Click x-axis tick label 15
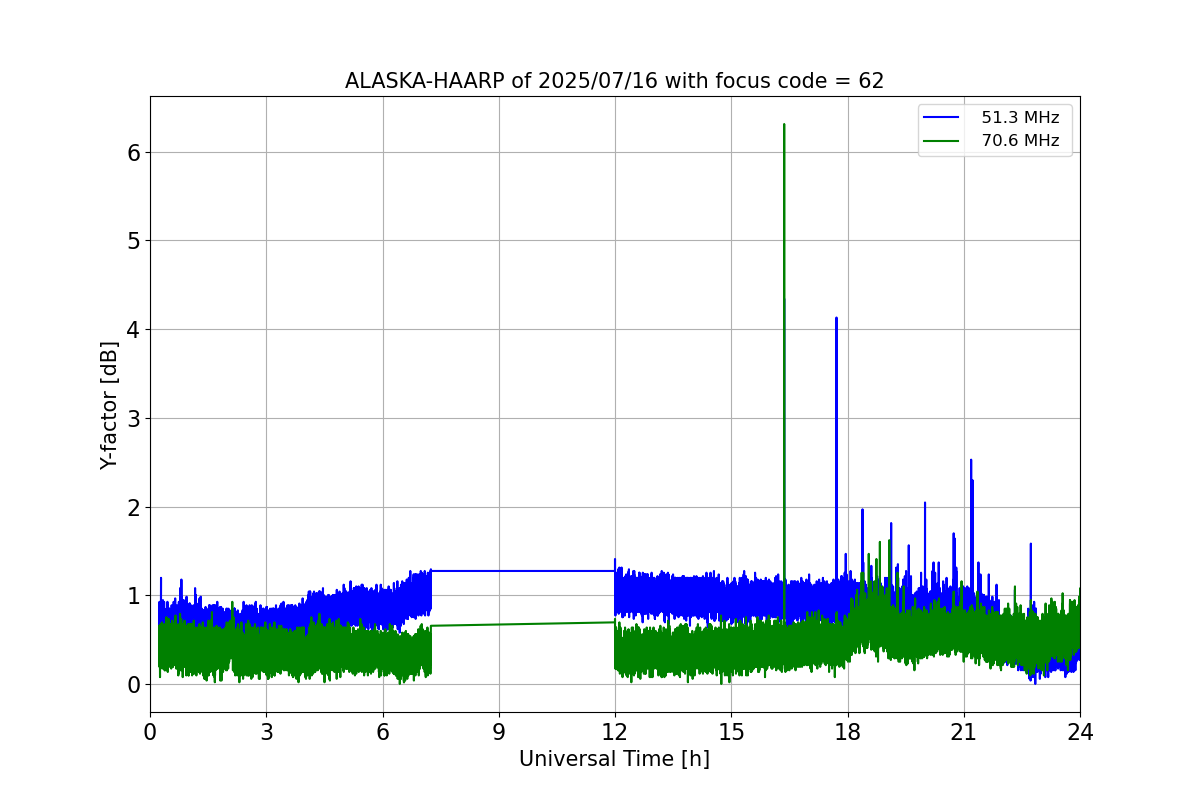 tap(731, 732)
